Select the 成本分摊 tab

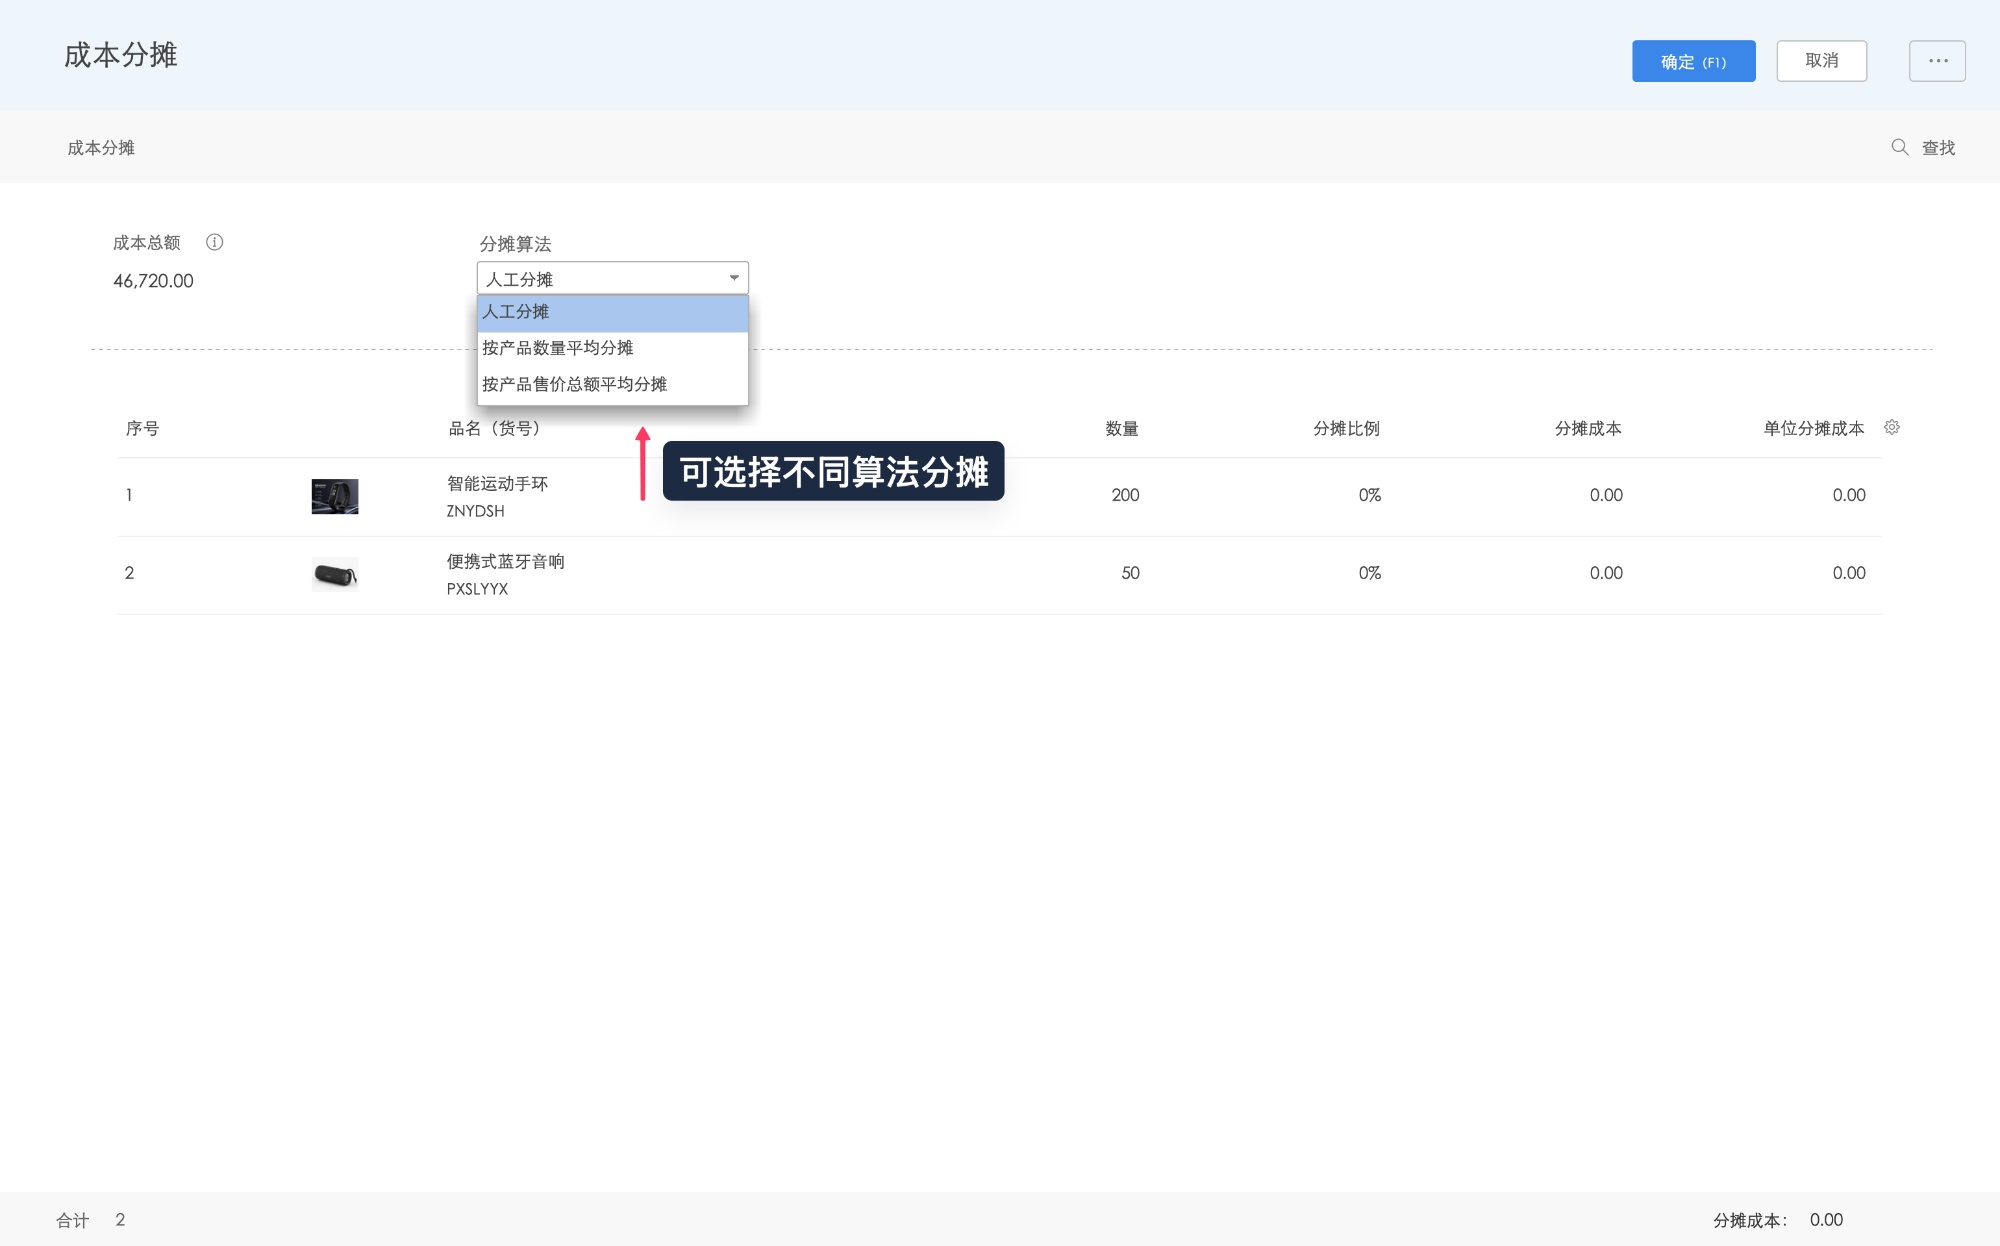tap(101, 148)
